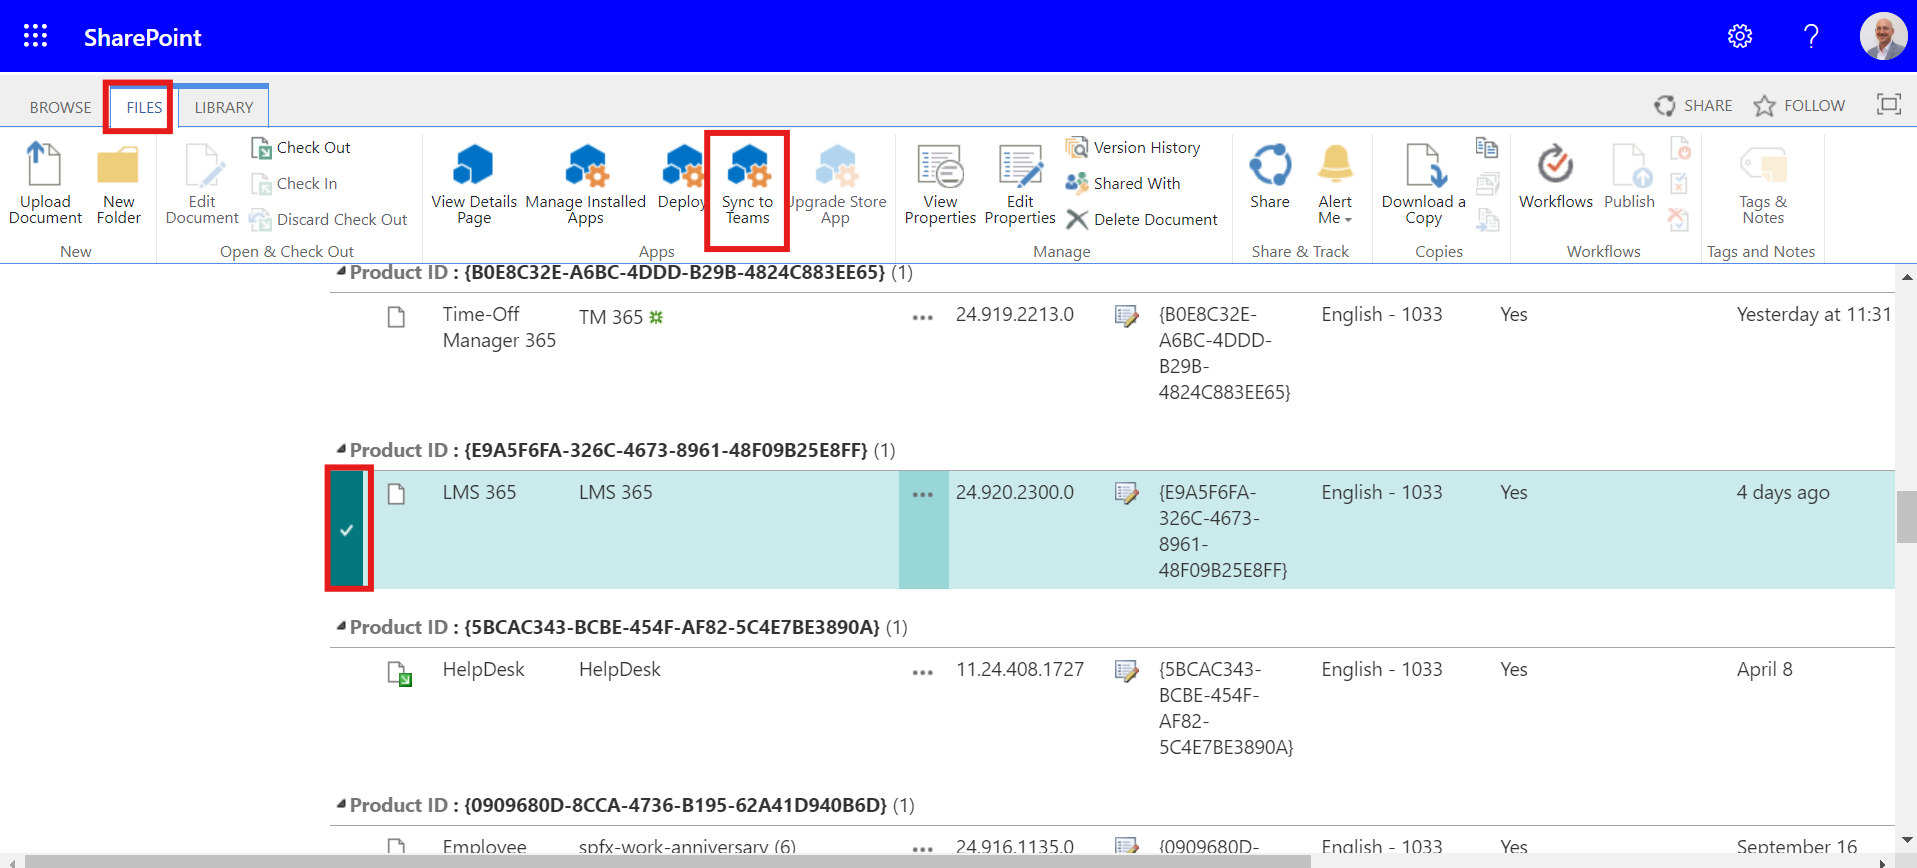This screenshot has height=868, width=1917.
Task: Open the HelpDesk title link
Action: [484, 669]
